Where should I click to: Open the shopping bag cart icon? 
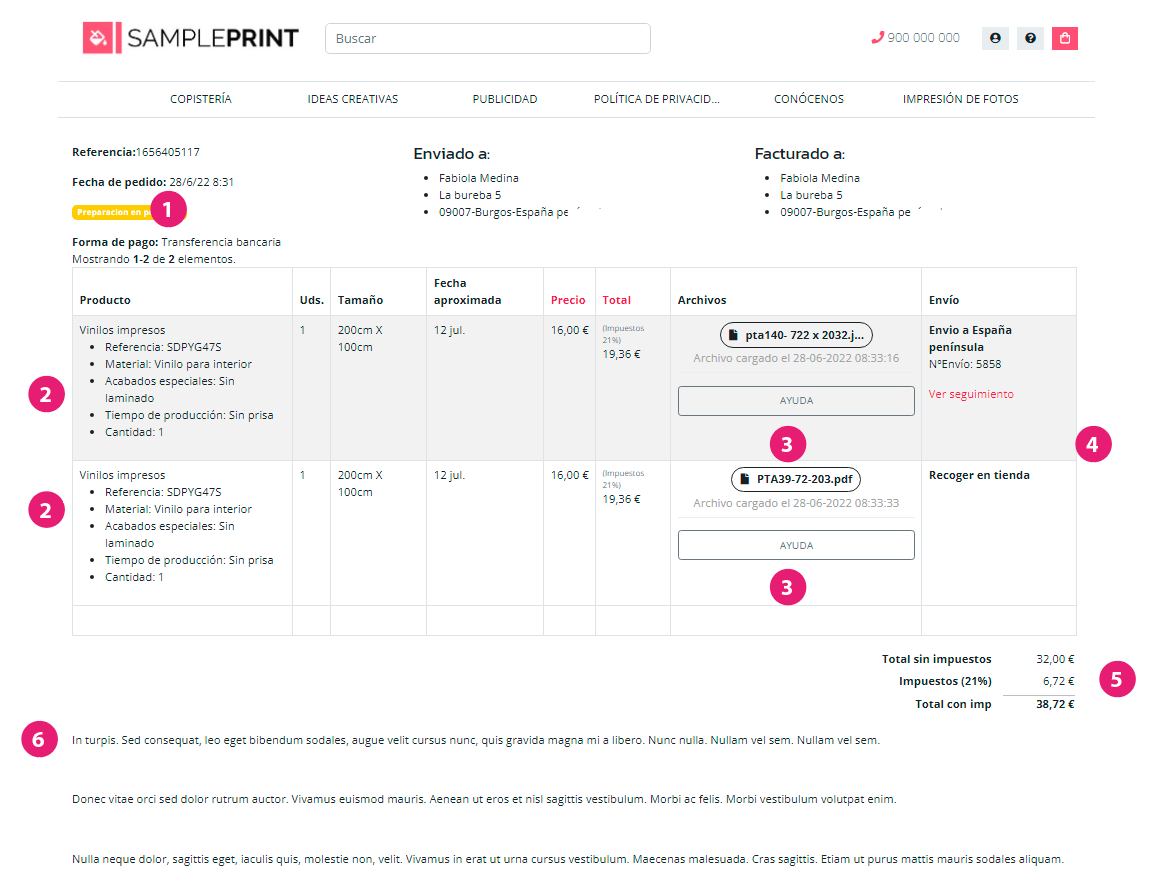coord(1064,38)
